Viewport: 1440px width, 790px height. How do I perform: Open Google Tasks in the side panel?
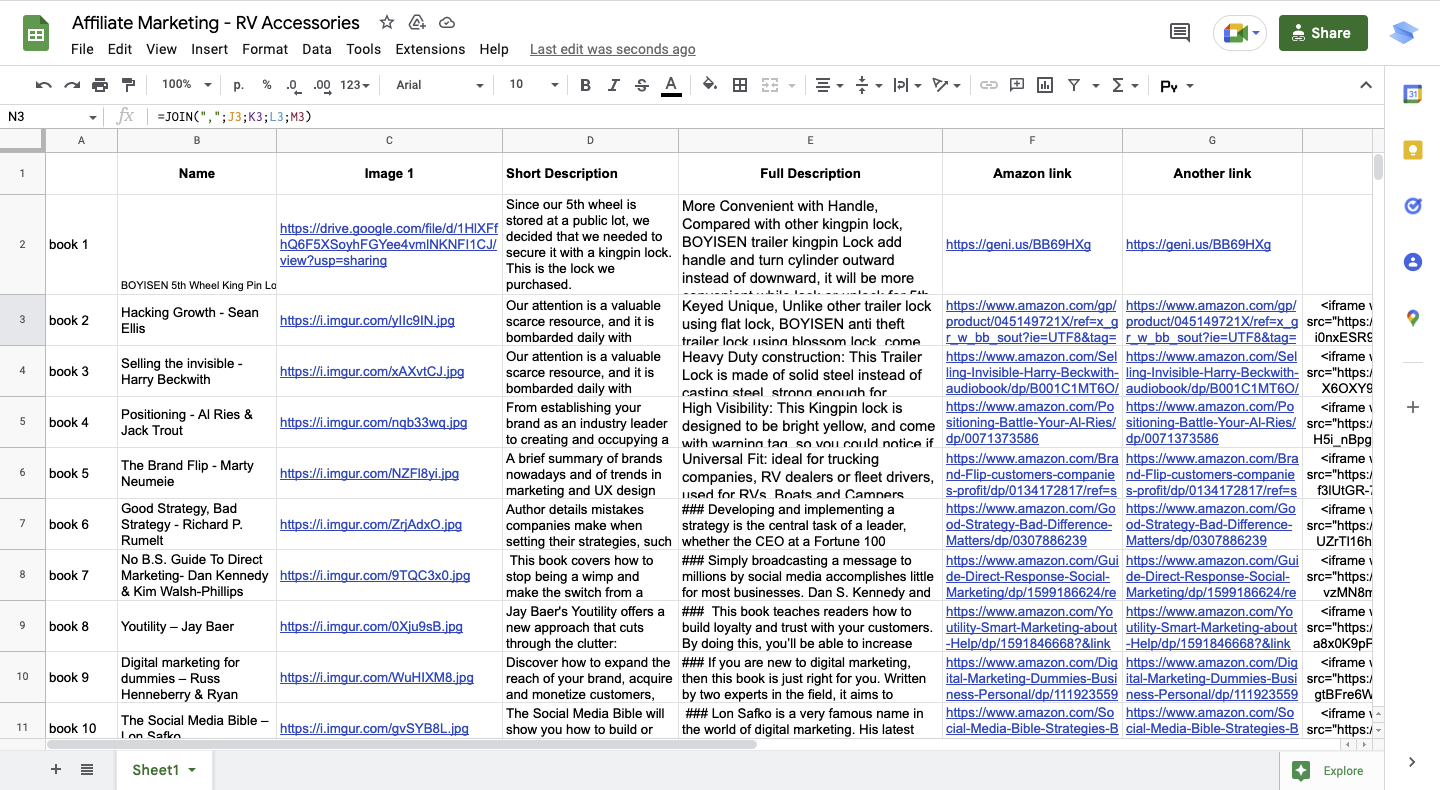click(1412, 206)
